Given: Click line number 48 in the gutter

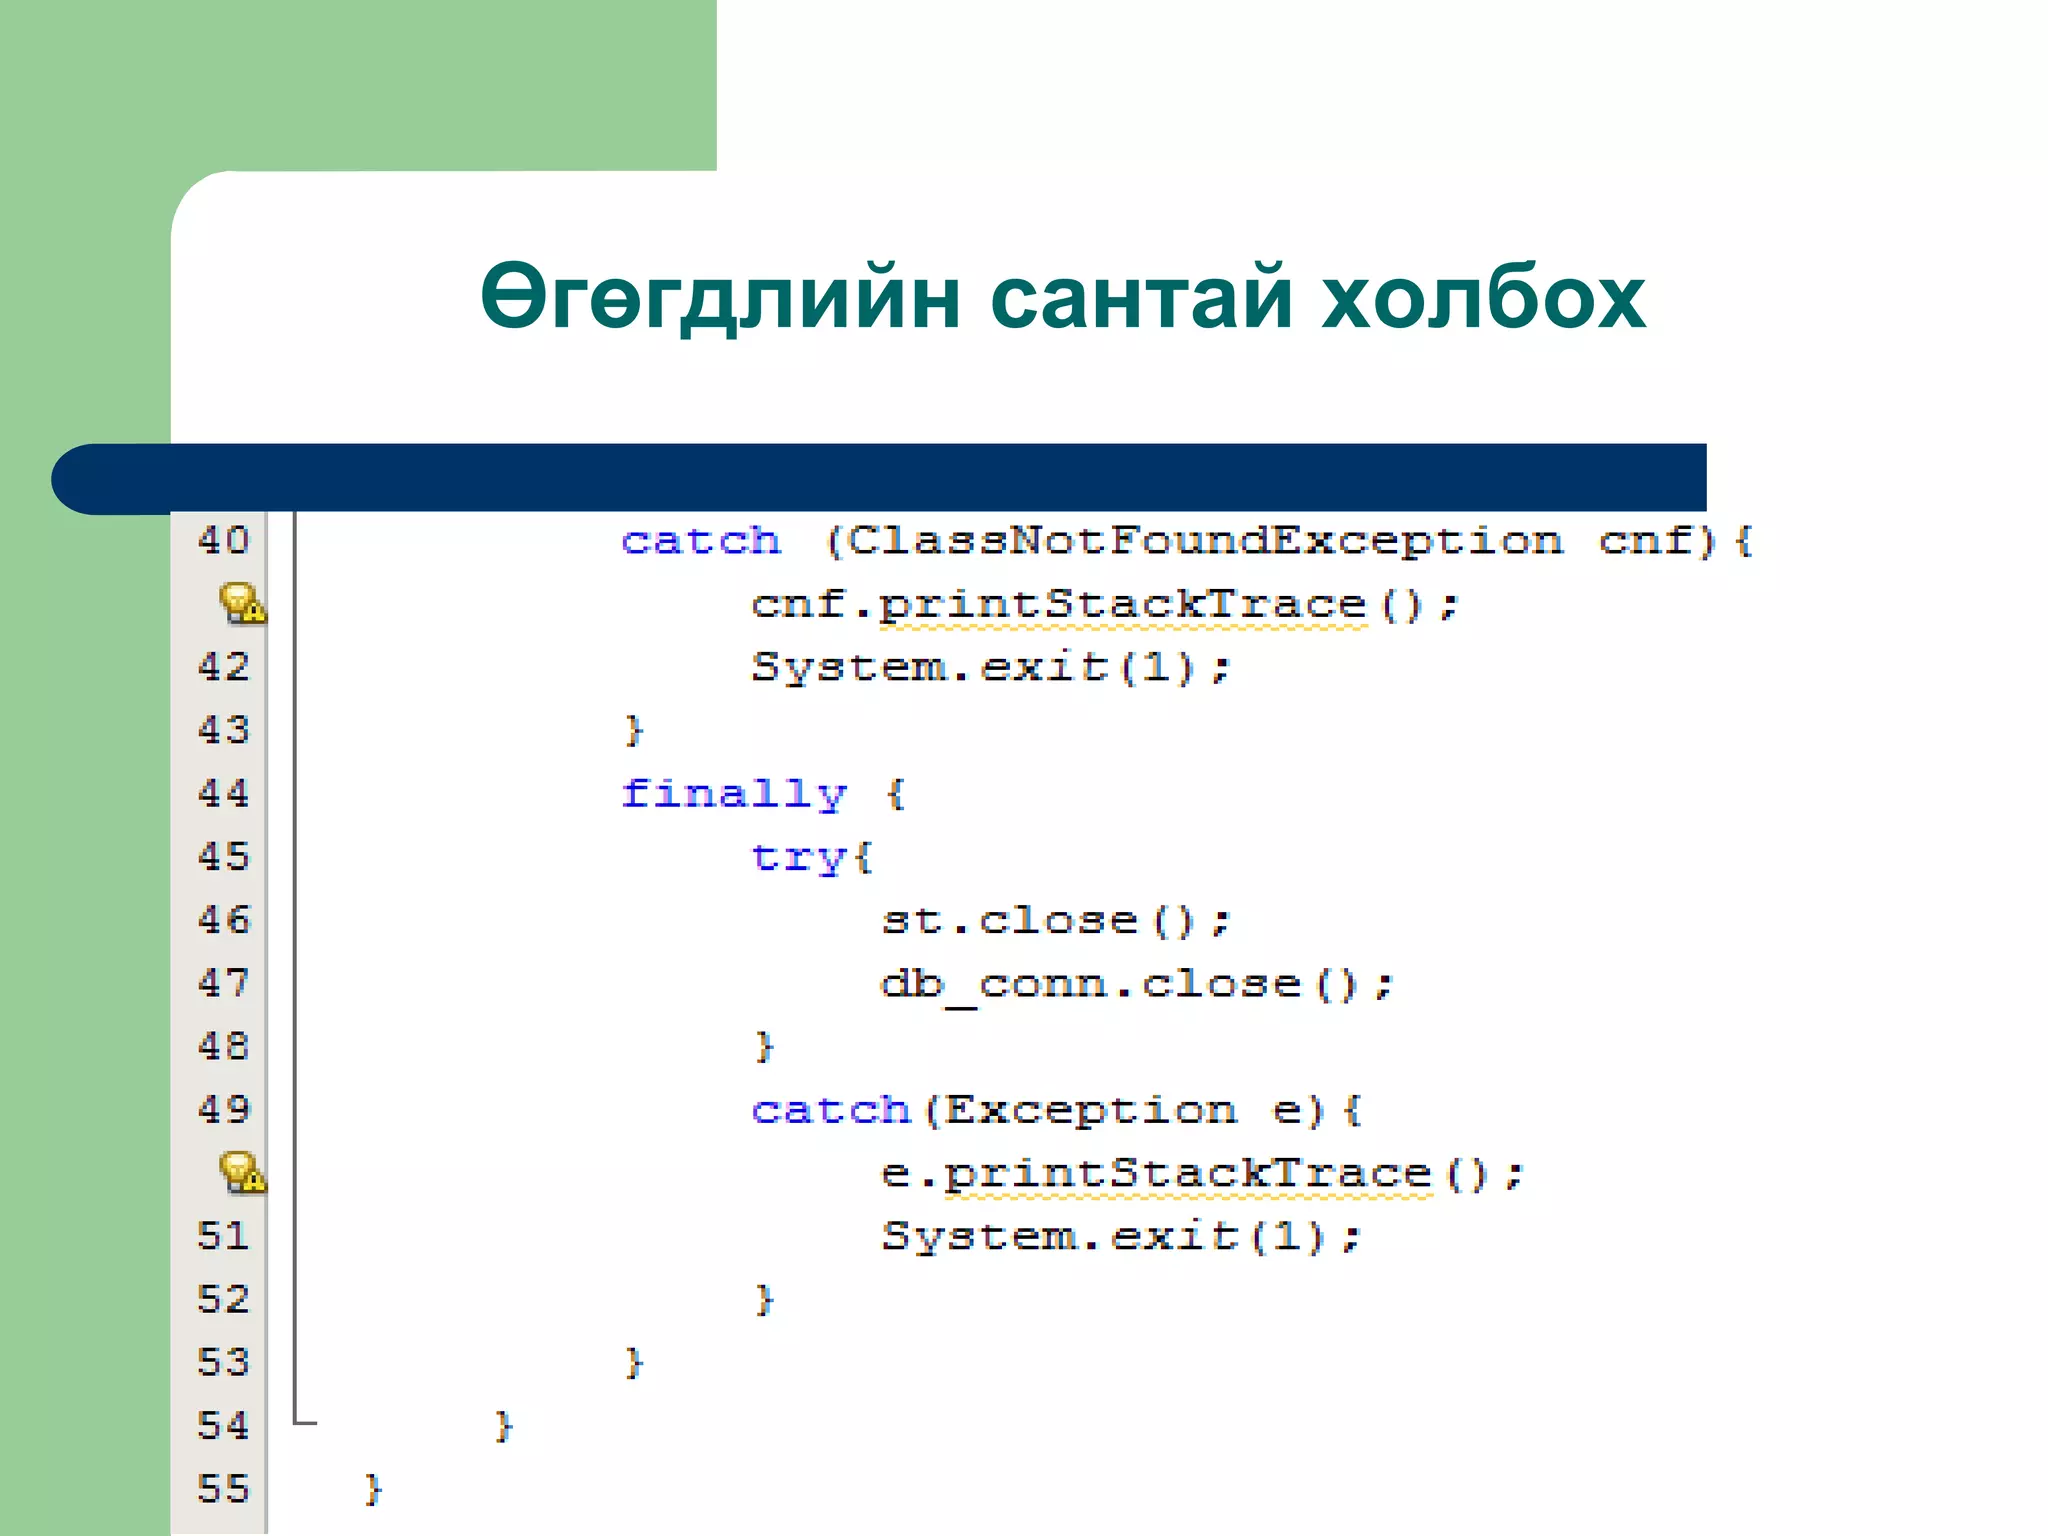Looking at the screenshot, I should click(x=223, y=1046).
